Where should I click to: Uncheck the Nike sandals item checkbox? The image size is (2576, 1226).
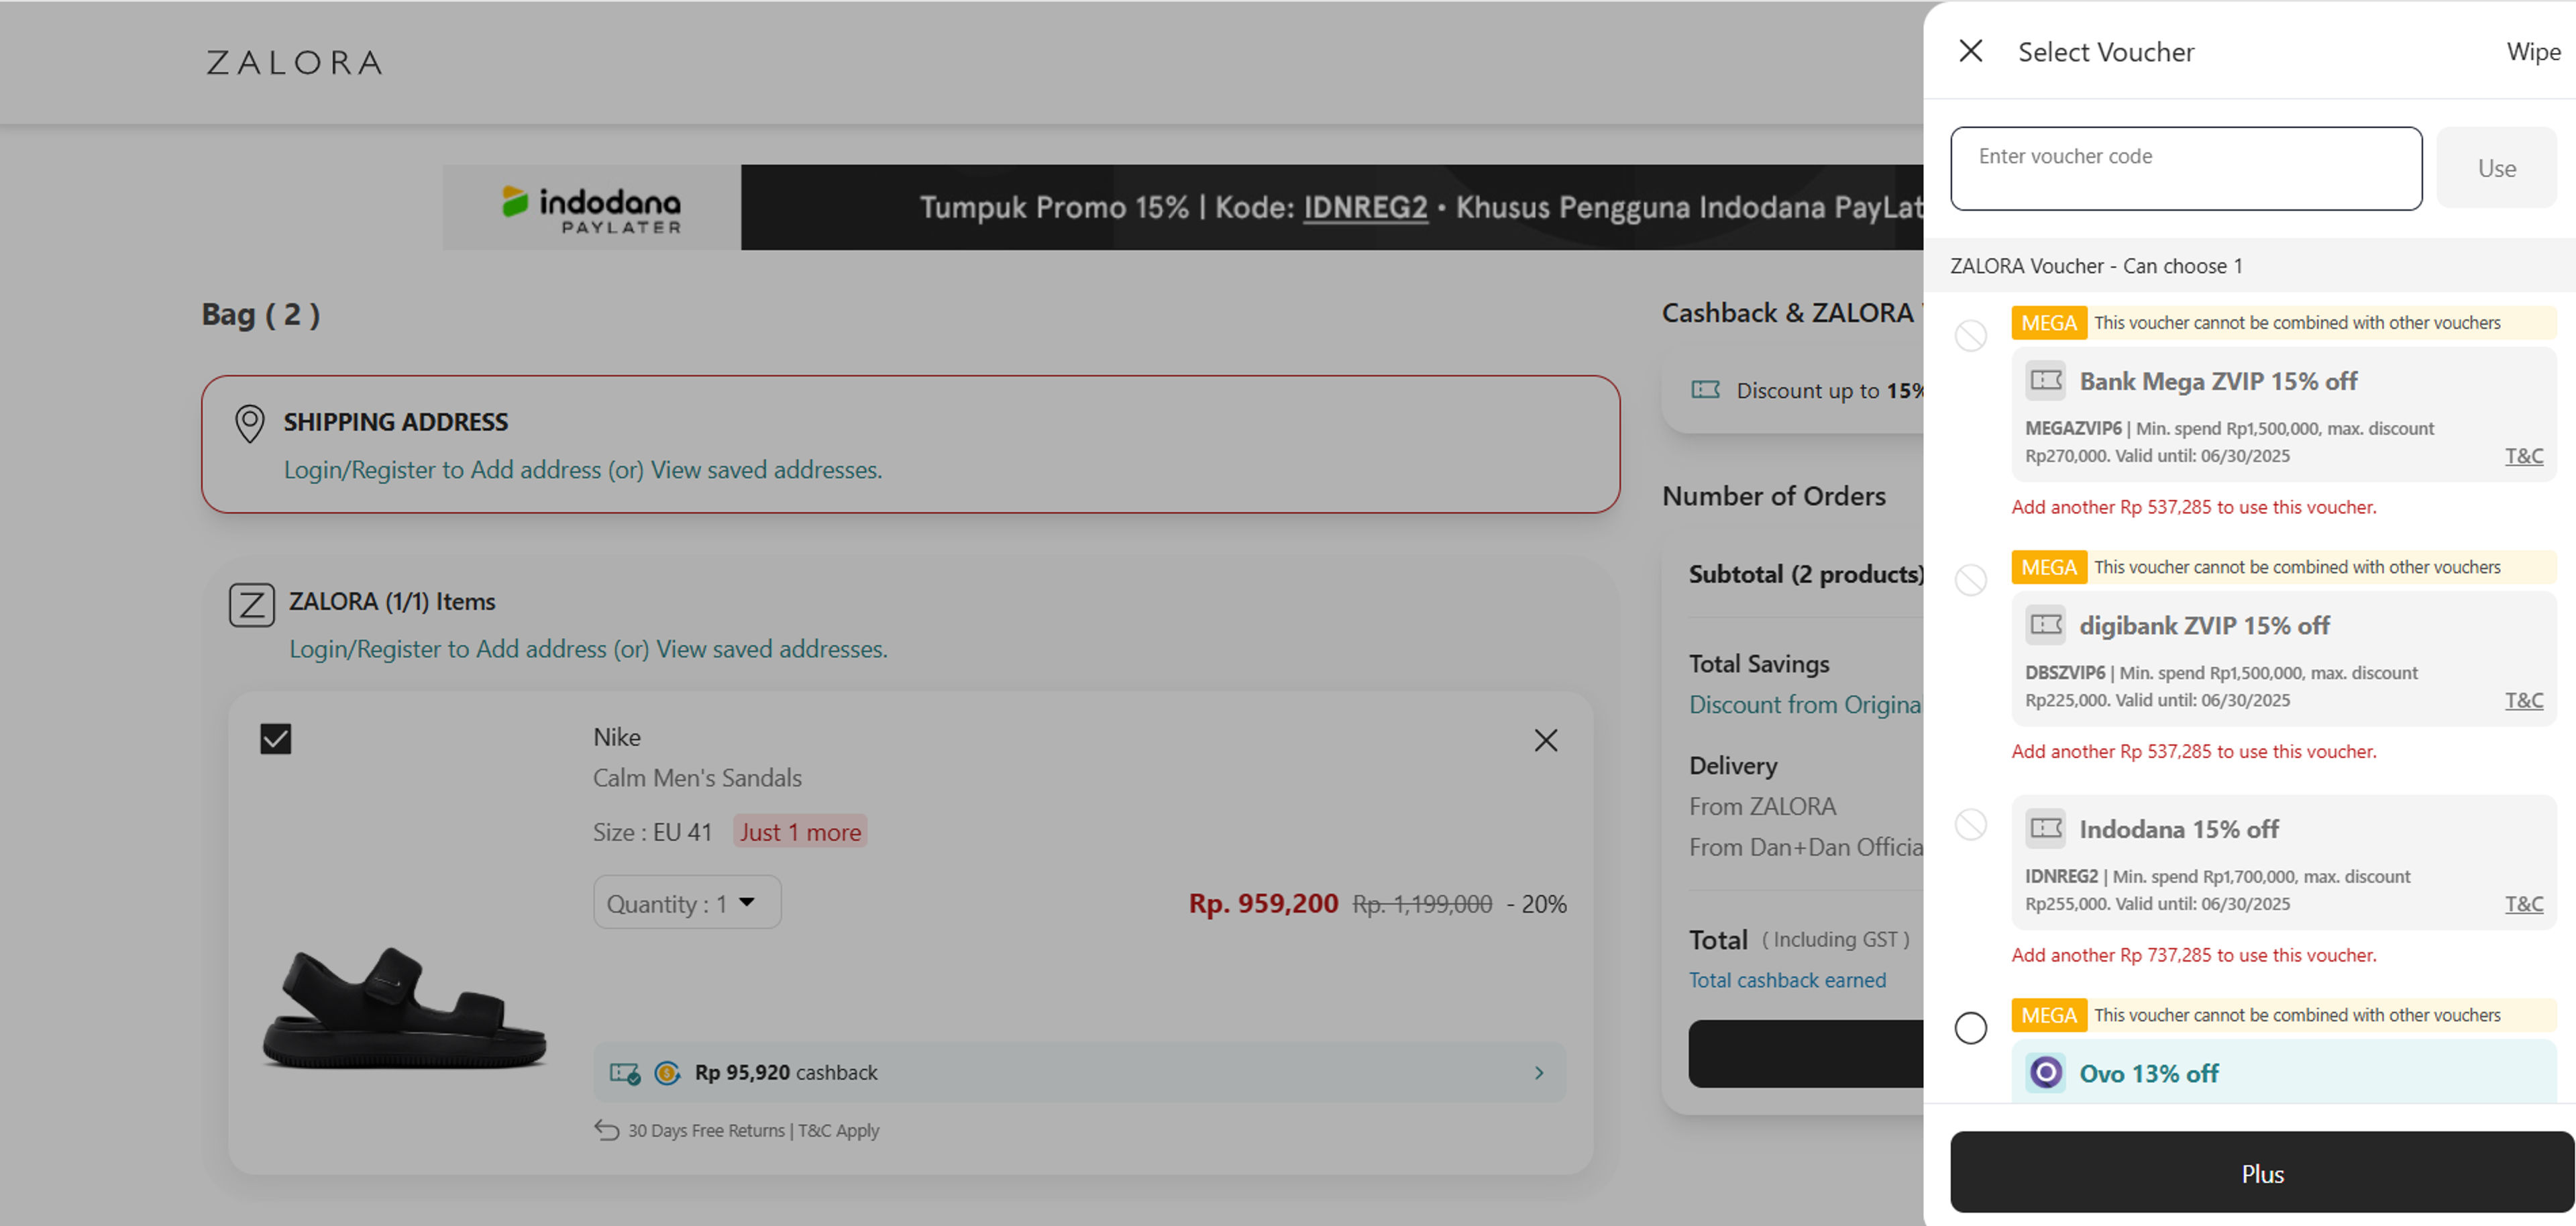(275, 738)
